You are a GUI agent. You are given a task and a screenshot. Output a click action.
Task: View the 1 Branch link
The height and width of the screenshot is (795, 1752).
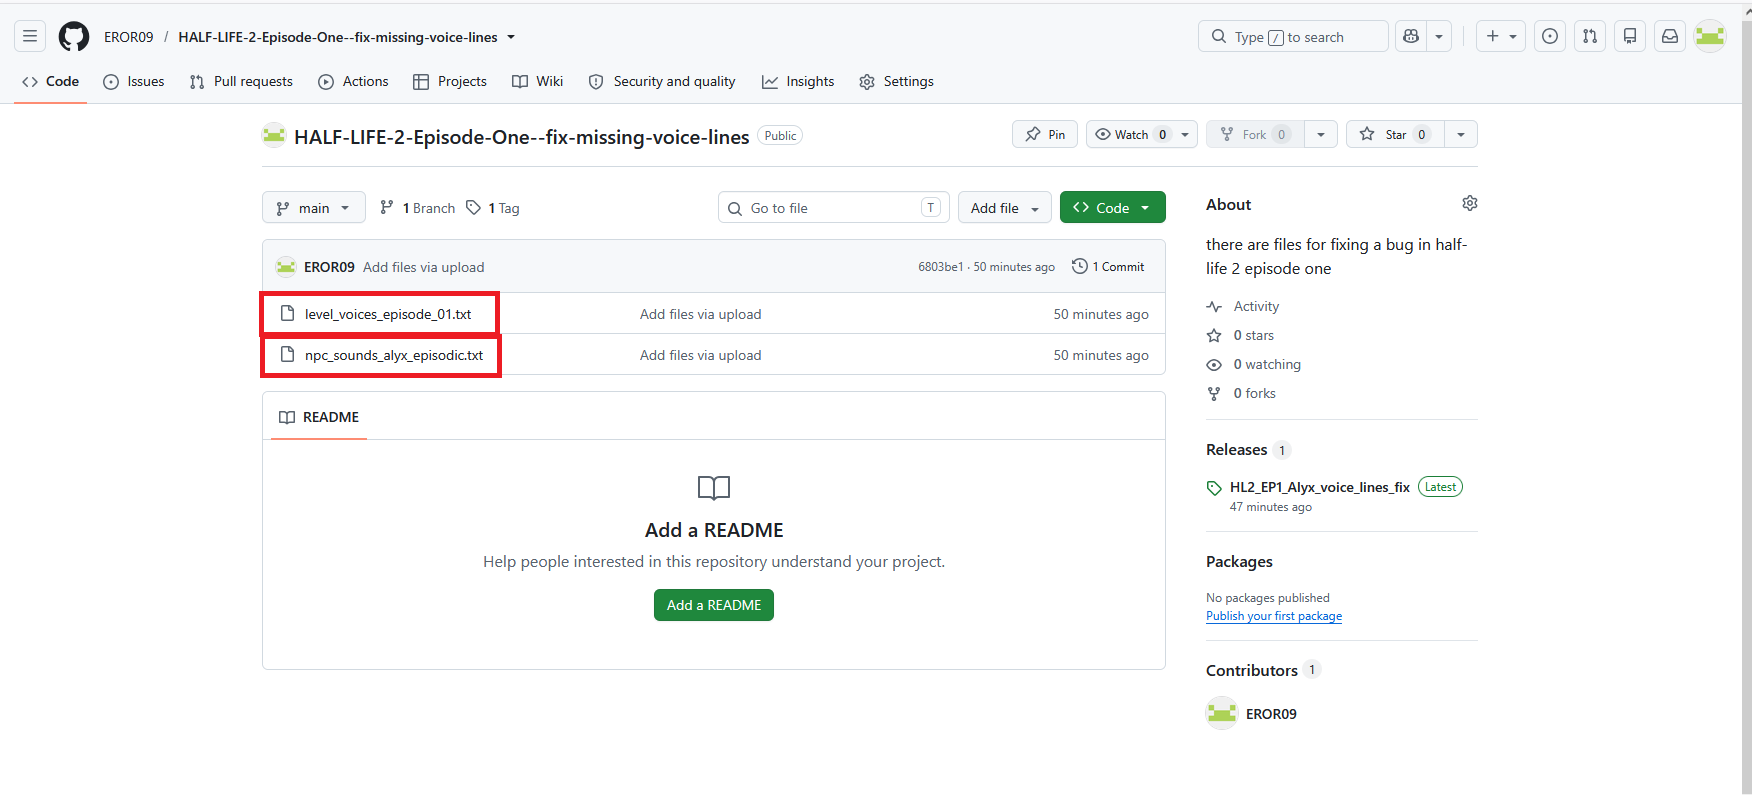[x=418, y=208]
